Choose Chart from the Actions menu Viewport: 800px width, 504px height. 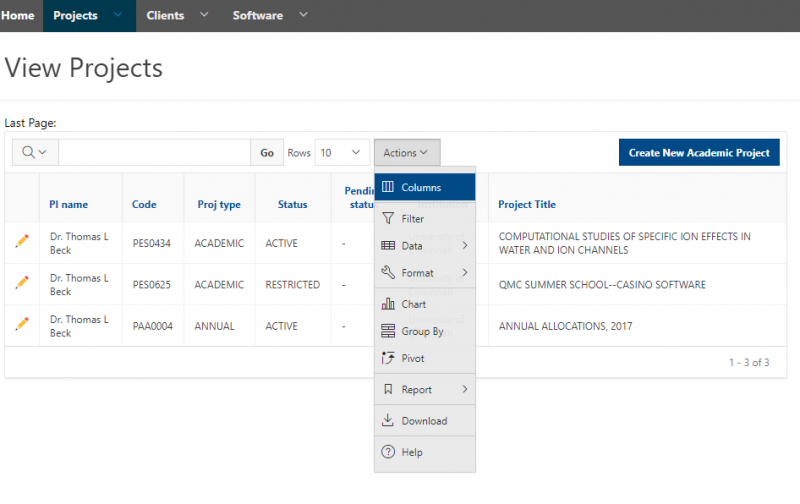pos(424,305)
